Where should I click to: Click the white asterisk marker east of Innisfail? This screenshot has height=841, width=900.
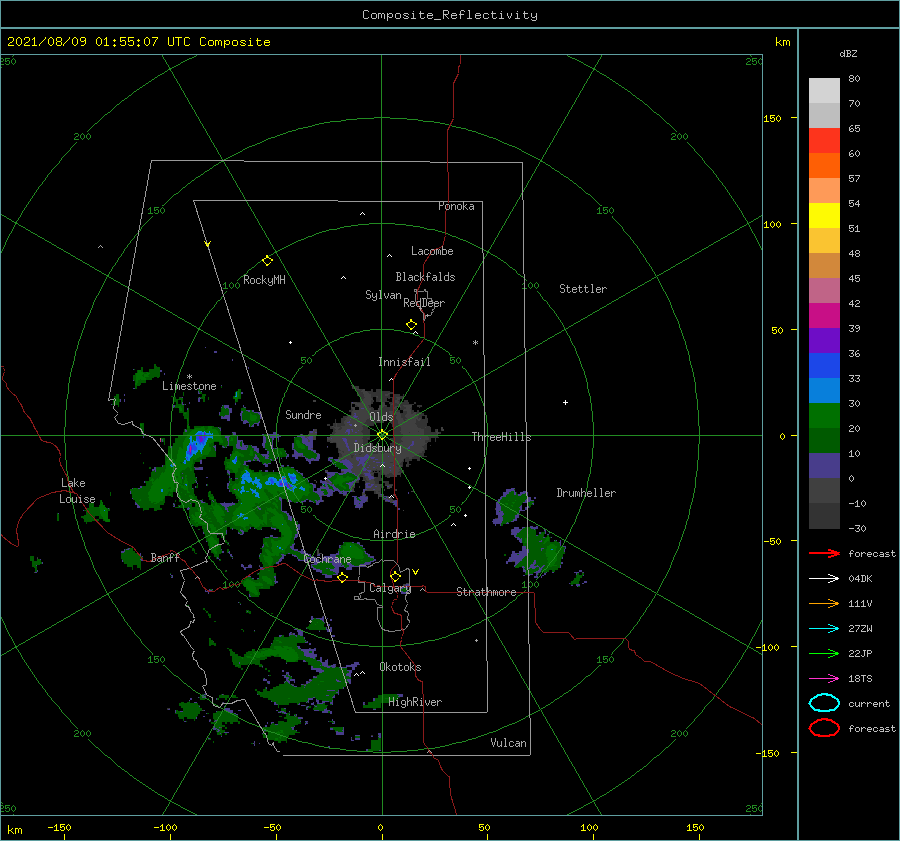(475, 343)
